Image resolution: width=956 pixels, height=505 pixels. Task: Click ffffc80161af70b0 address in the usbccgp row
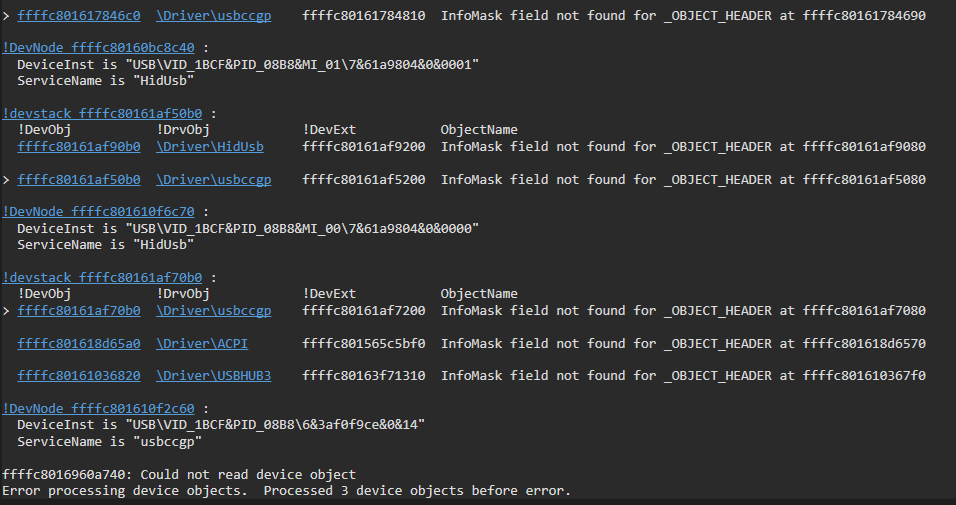click(79, 311)
